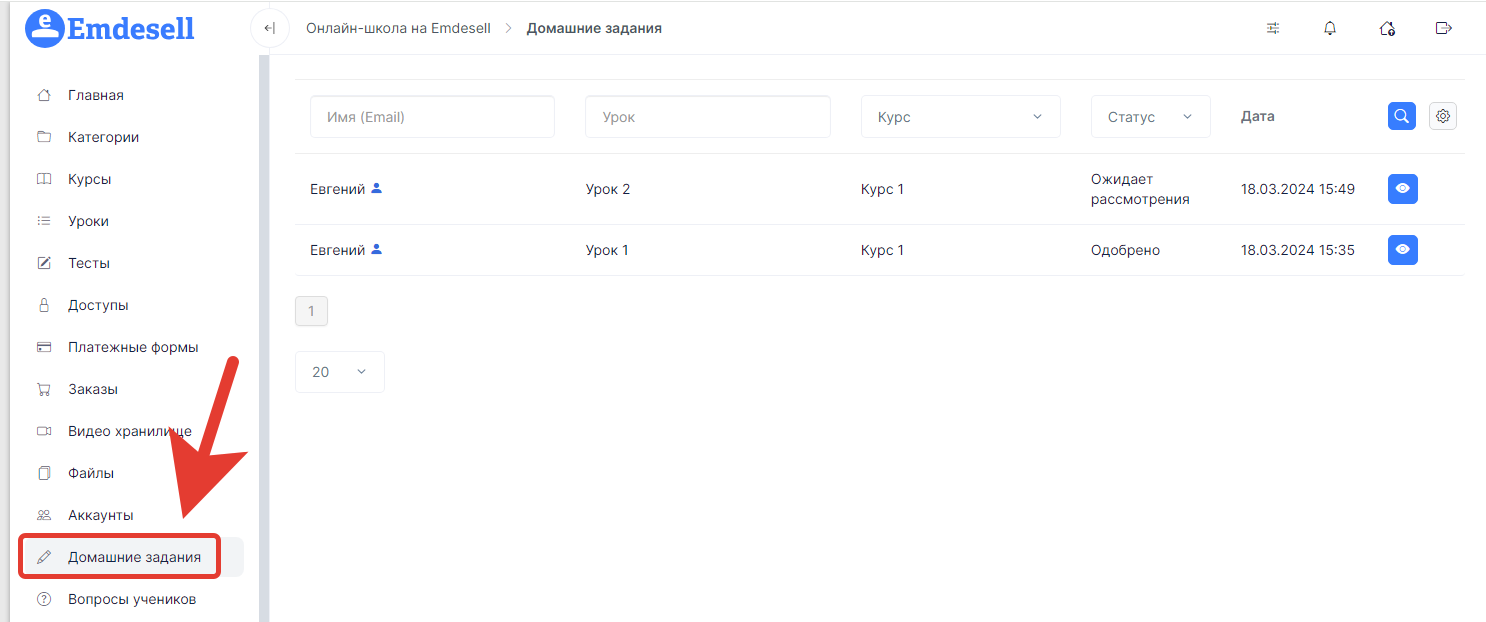Click Урок 1 cell
The height and width of the screenshot is (622, 1486).
tap(607, 250)
